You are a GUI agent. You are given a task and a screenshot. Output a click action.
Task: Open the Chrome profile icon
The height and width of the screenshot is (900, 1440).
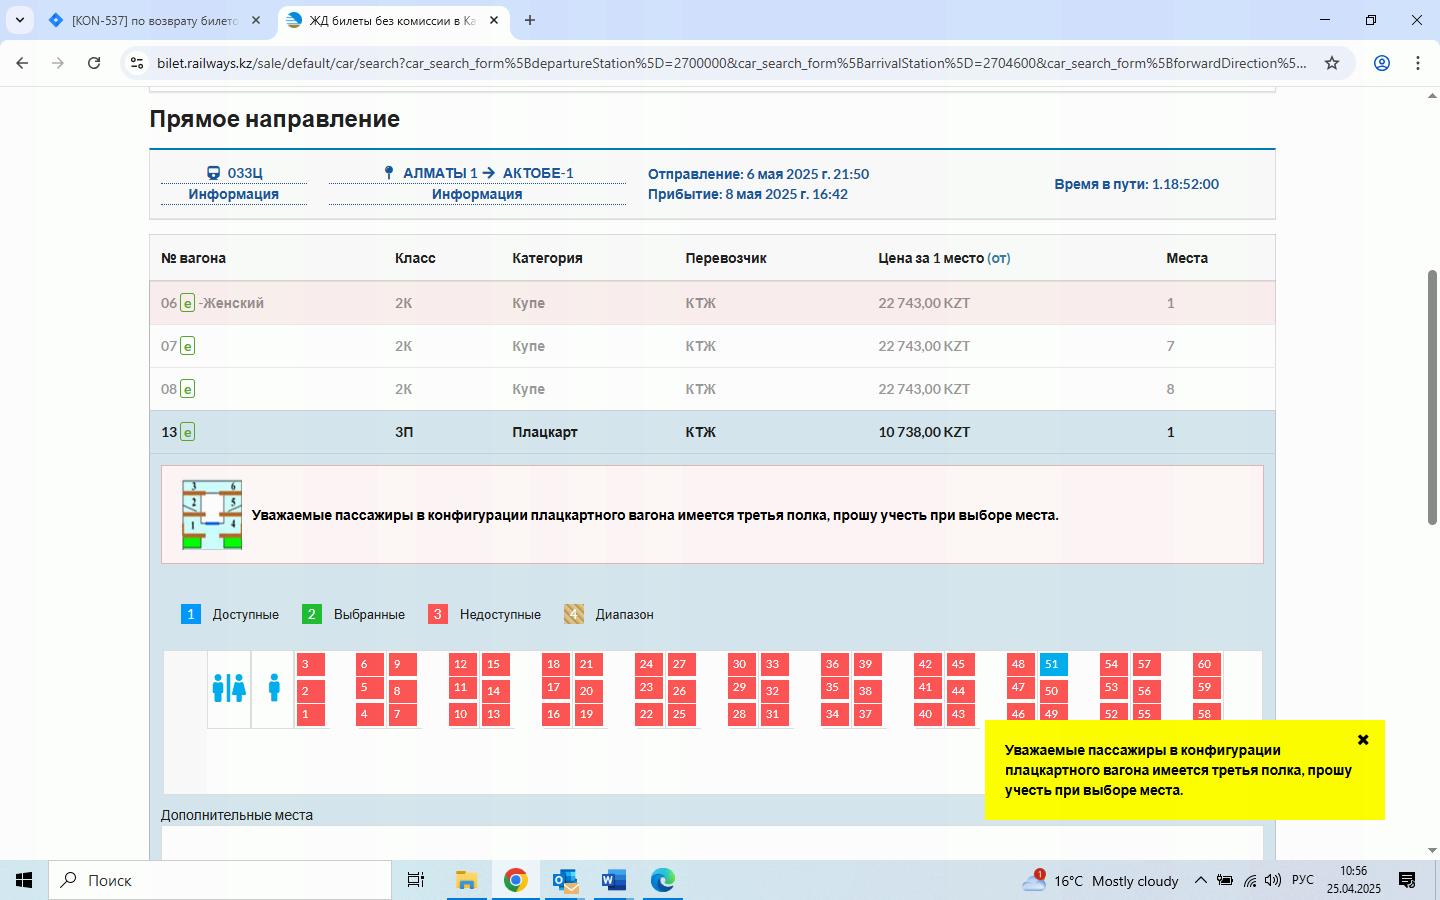(x=1382, y=63)
